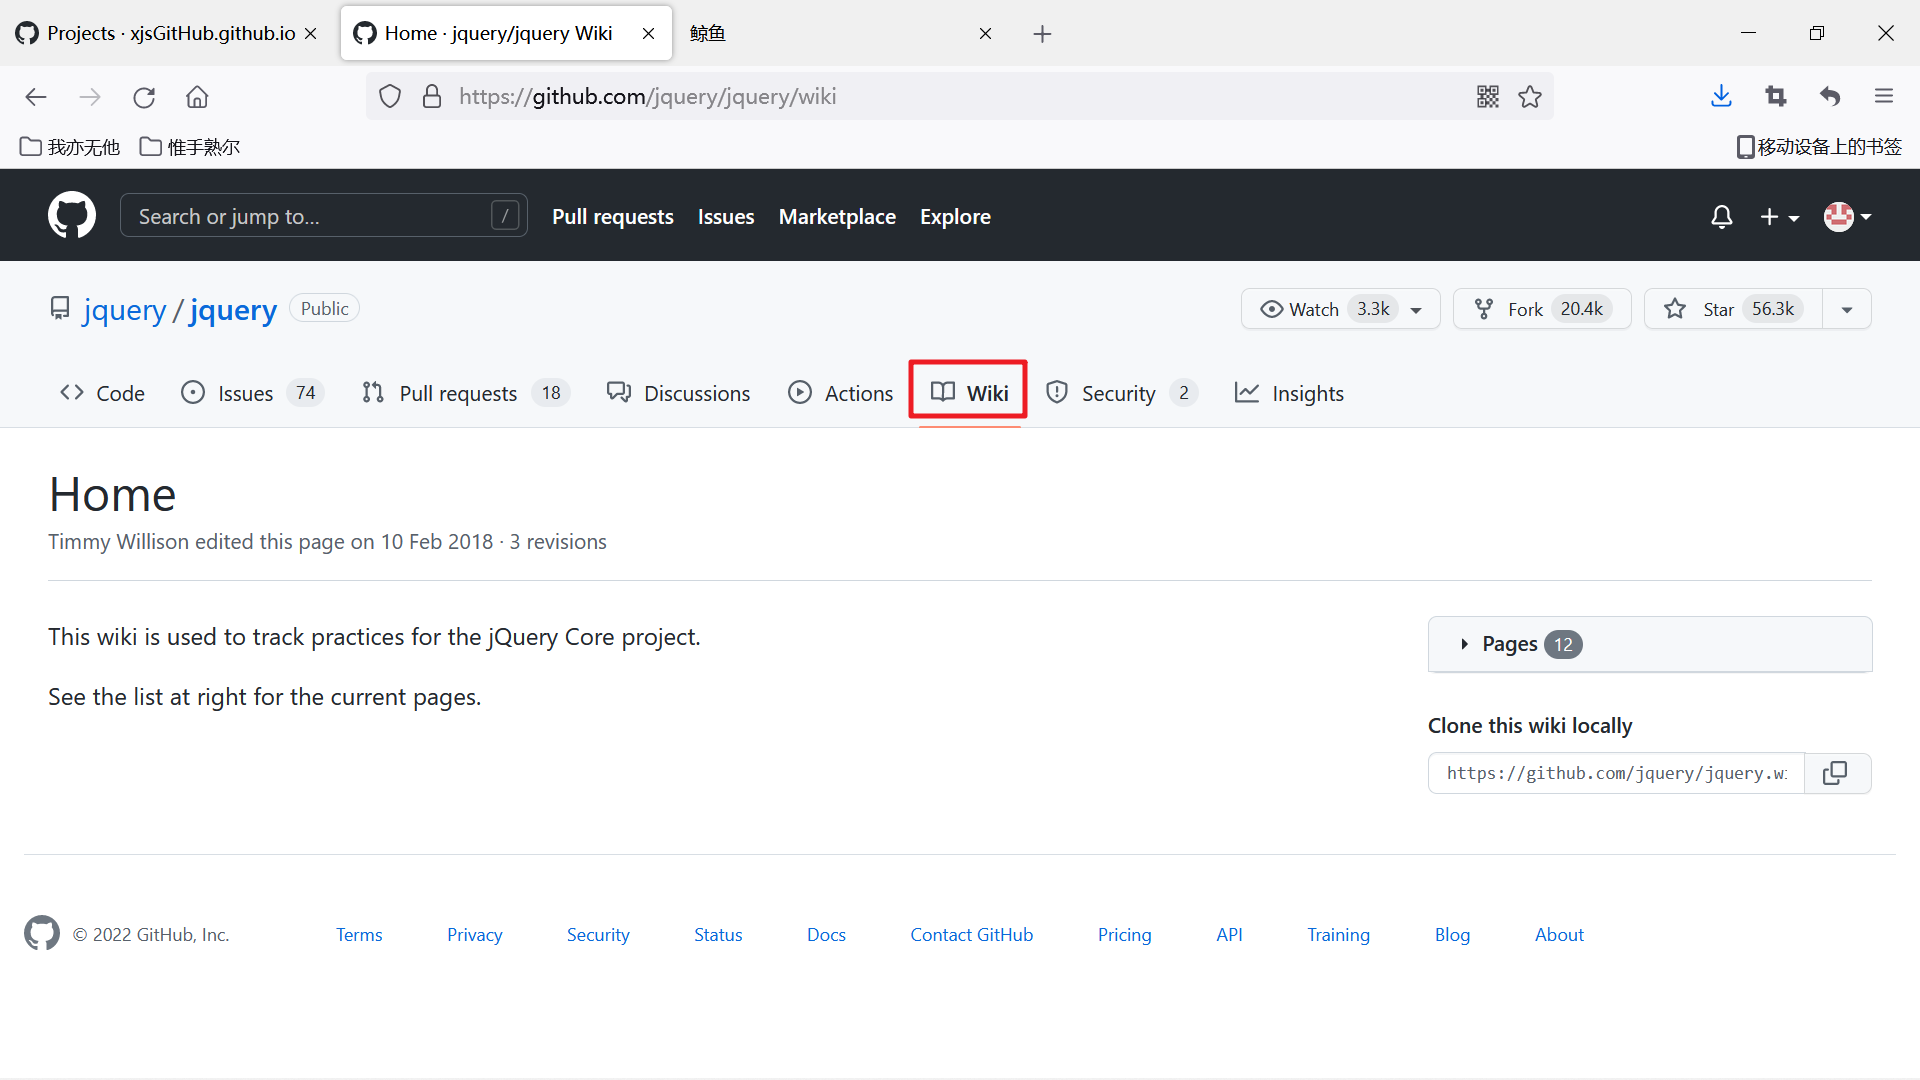This screenshot has height=1080, width=1920.
Task: Click the Fork repository icon
Action: point(1485,307)
